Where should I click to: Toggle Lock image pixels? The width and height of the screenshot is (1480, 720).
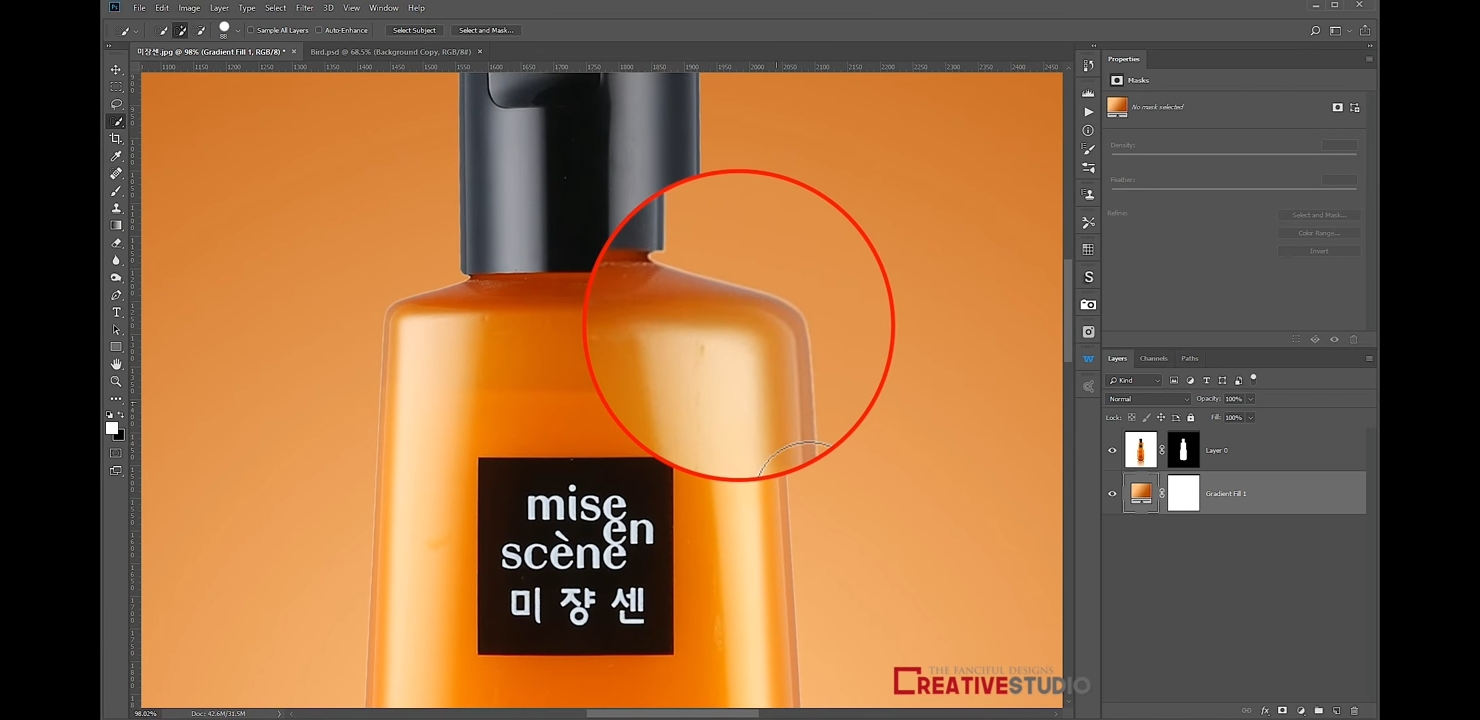(x=1146, y=417)
